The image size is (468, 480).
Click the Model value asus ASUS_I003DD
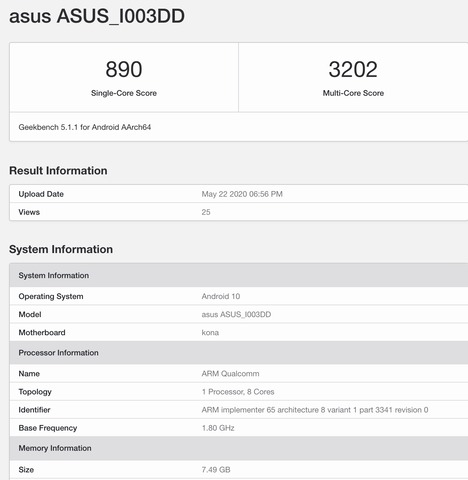236,314
